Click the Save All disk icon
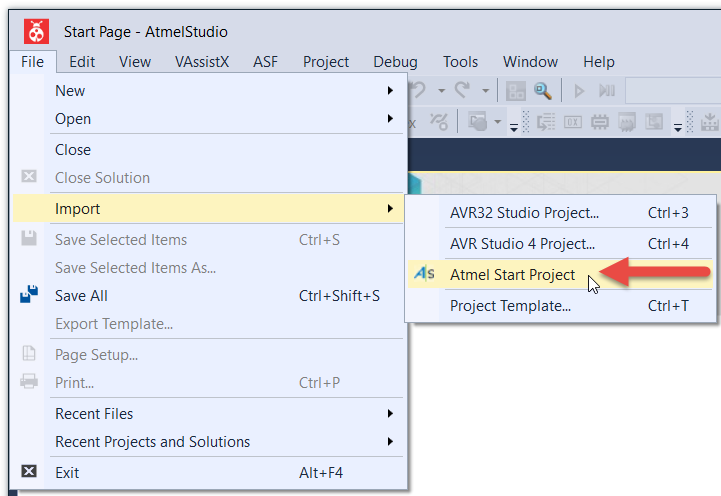721x496 pixels. point(29,296)
